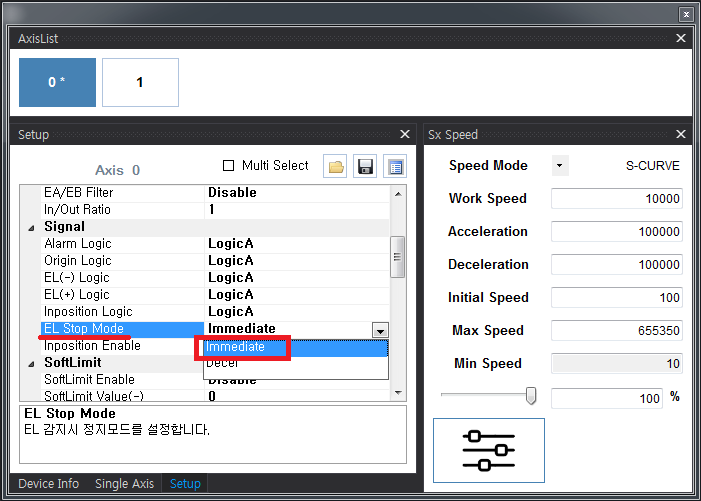This screenshot has width=701, height=501.
Task: Switch to the Single Axis tab
Action: [x=124, y=484]
